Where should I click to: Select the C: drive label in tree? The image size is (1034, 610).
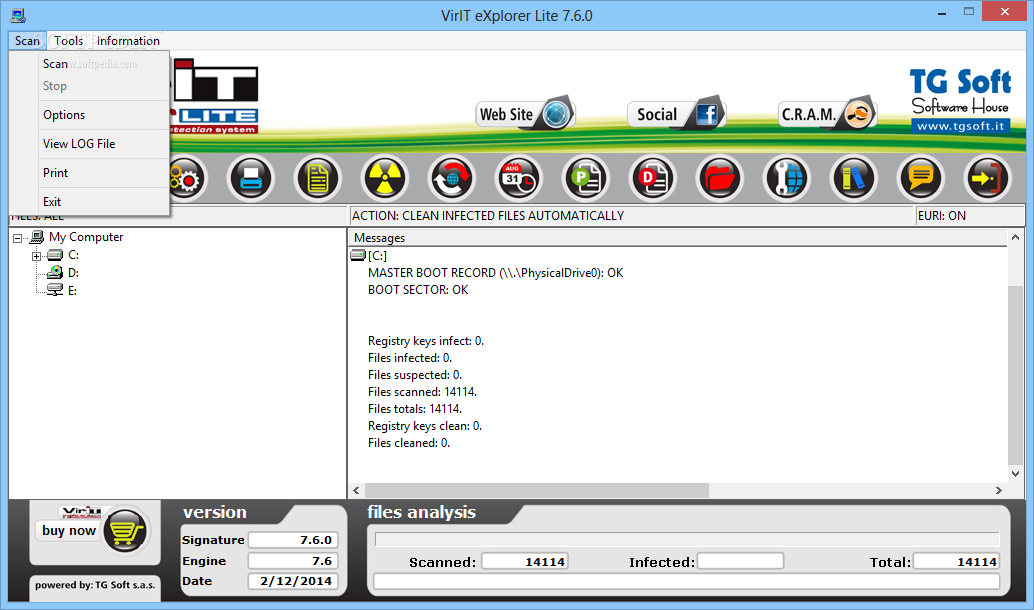coord(73,255)
